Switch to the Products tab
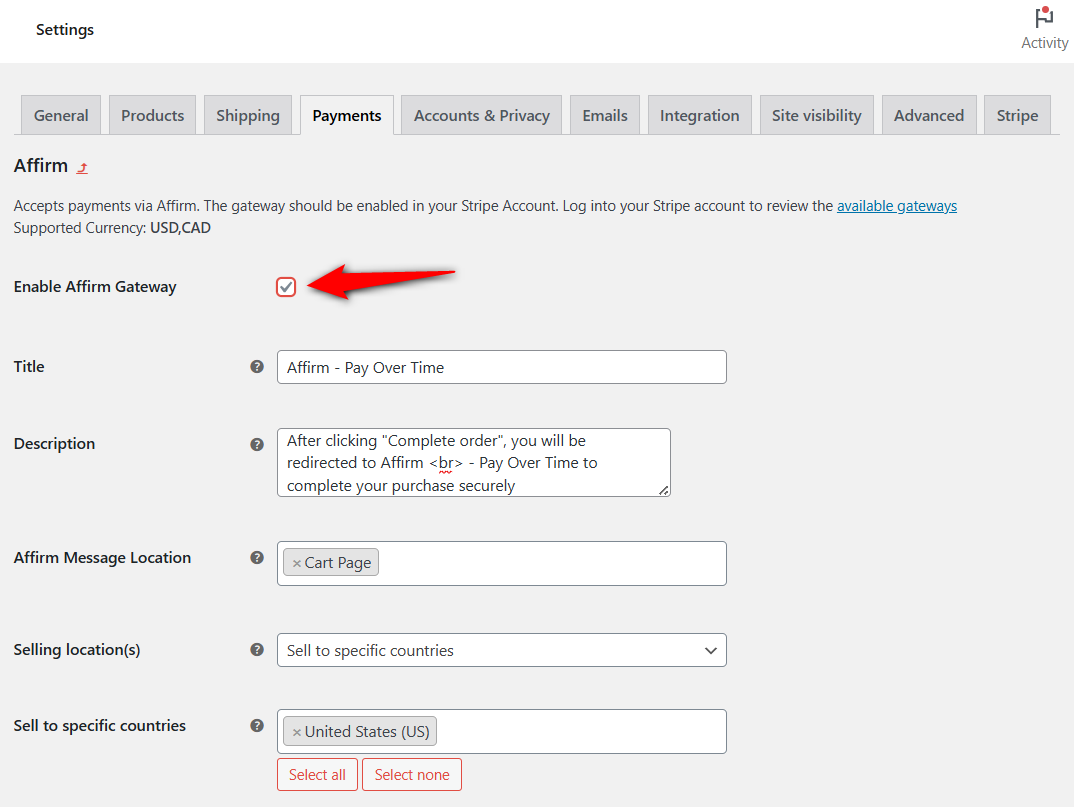The image size is (1074, 807). tap(153, 115)
